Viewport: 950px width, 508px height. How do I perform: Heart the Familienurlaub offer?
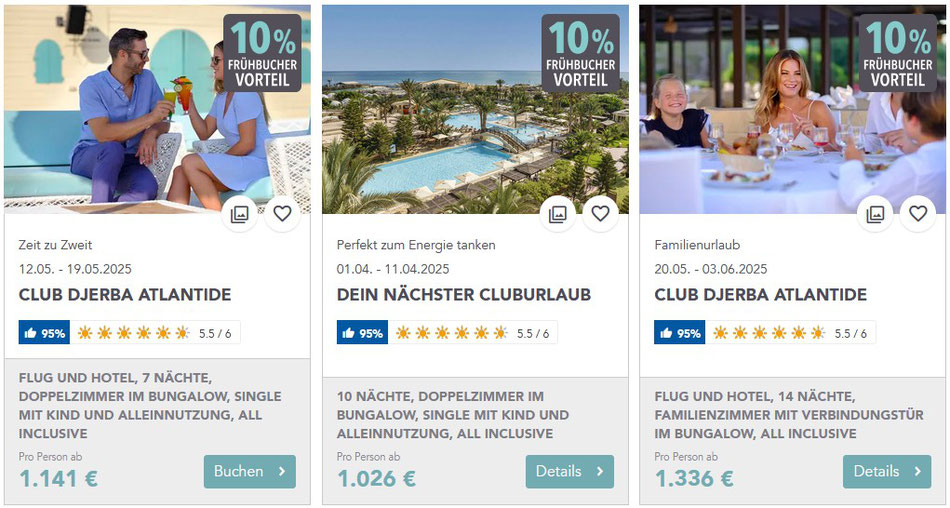coord(918,214)
